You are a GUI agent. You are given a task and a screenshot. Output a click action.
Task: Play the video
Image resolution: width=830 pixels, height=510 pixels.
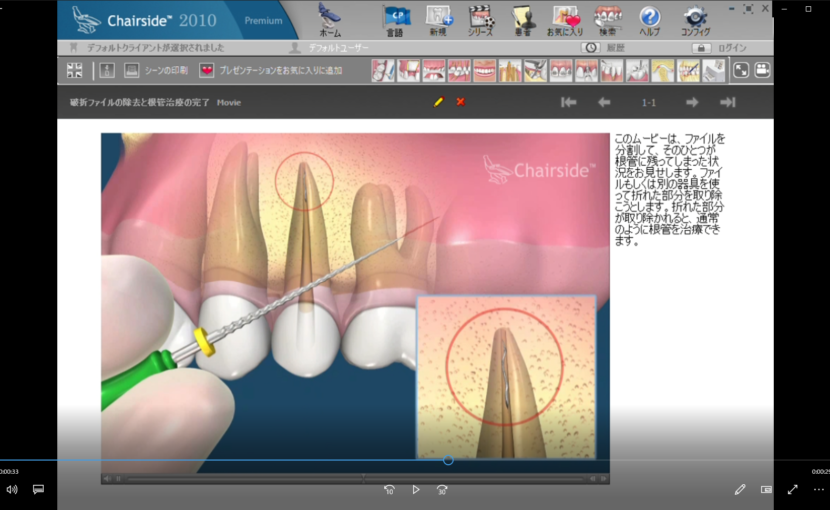[x=416, y=490]
